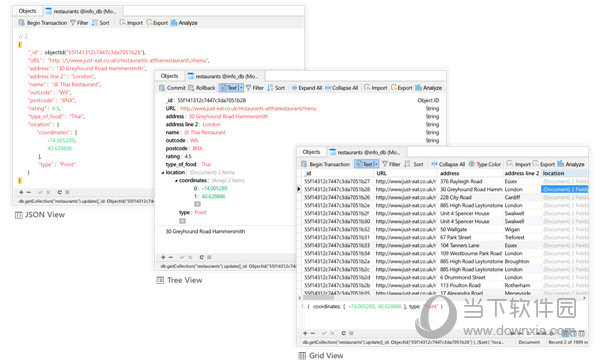Toggle the Text button in Tree View toolbar
Screen dimensions: 600x360
pyautogui.click(x=229, y=88)
